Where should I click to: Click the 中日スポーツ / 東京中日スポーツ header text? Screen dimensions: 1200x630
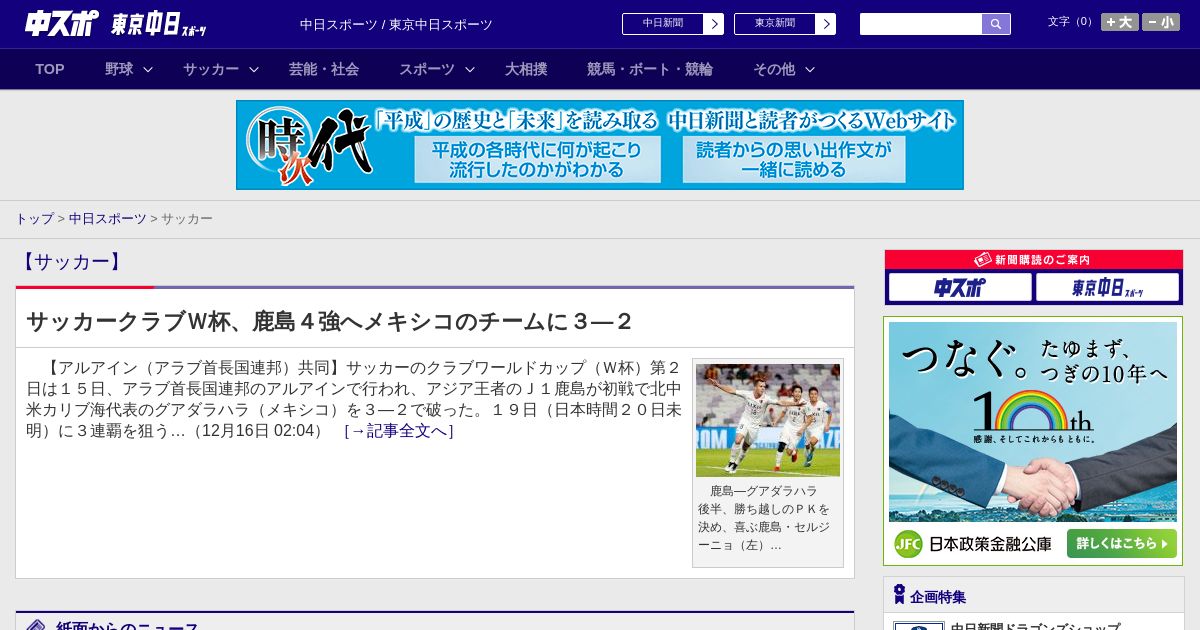tap(396, 24)
